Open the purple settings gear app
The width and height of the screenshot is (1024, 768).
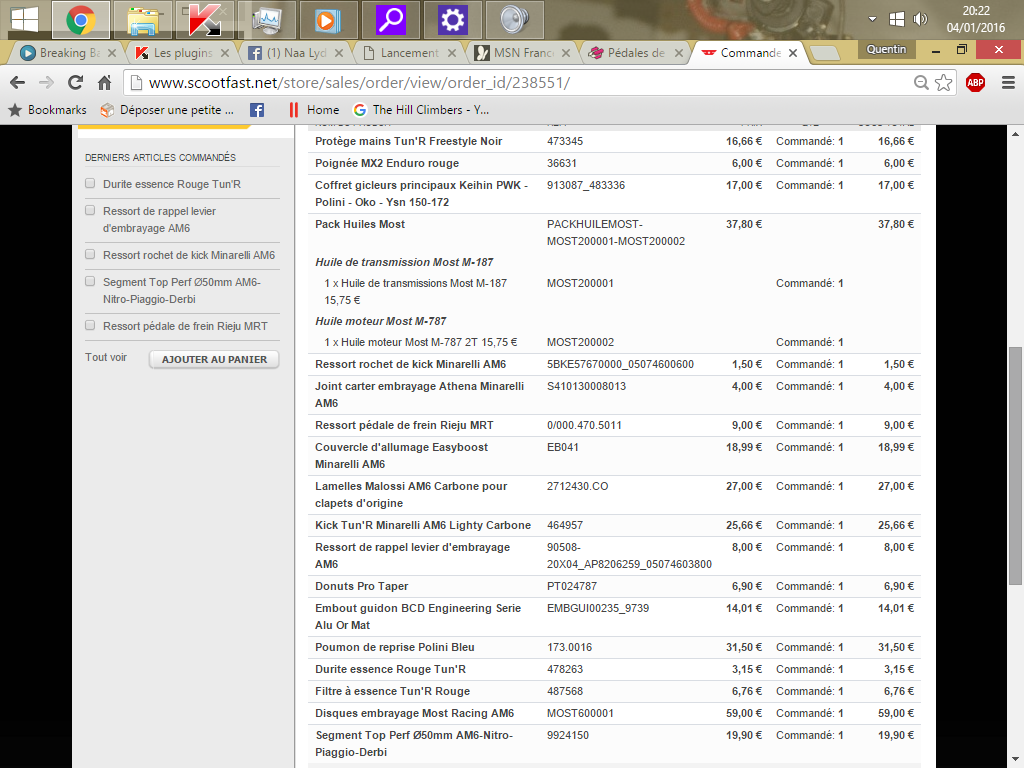[x=452, y=20]
